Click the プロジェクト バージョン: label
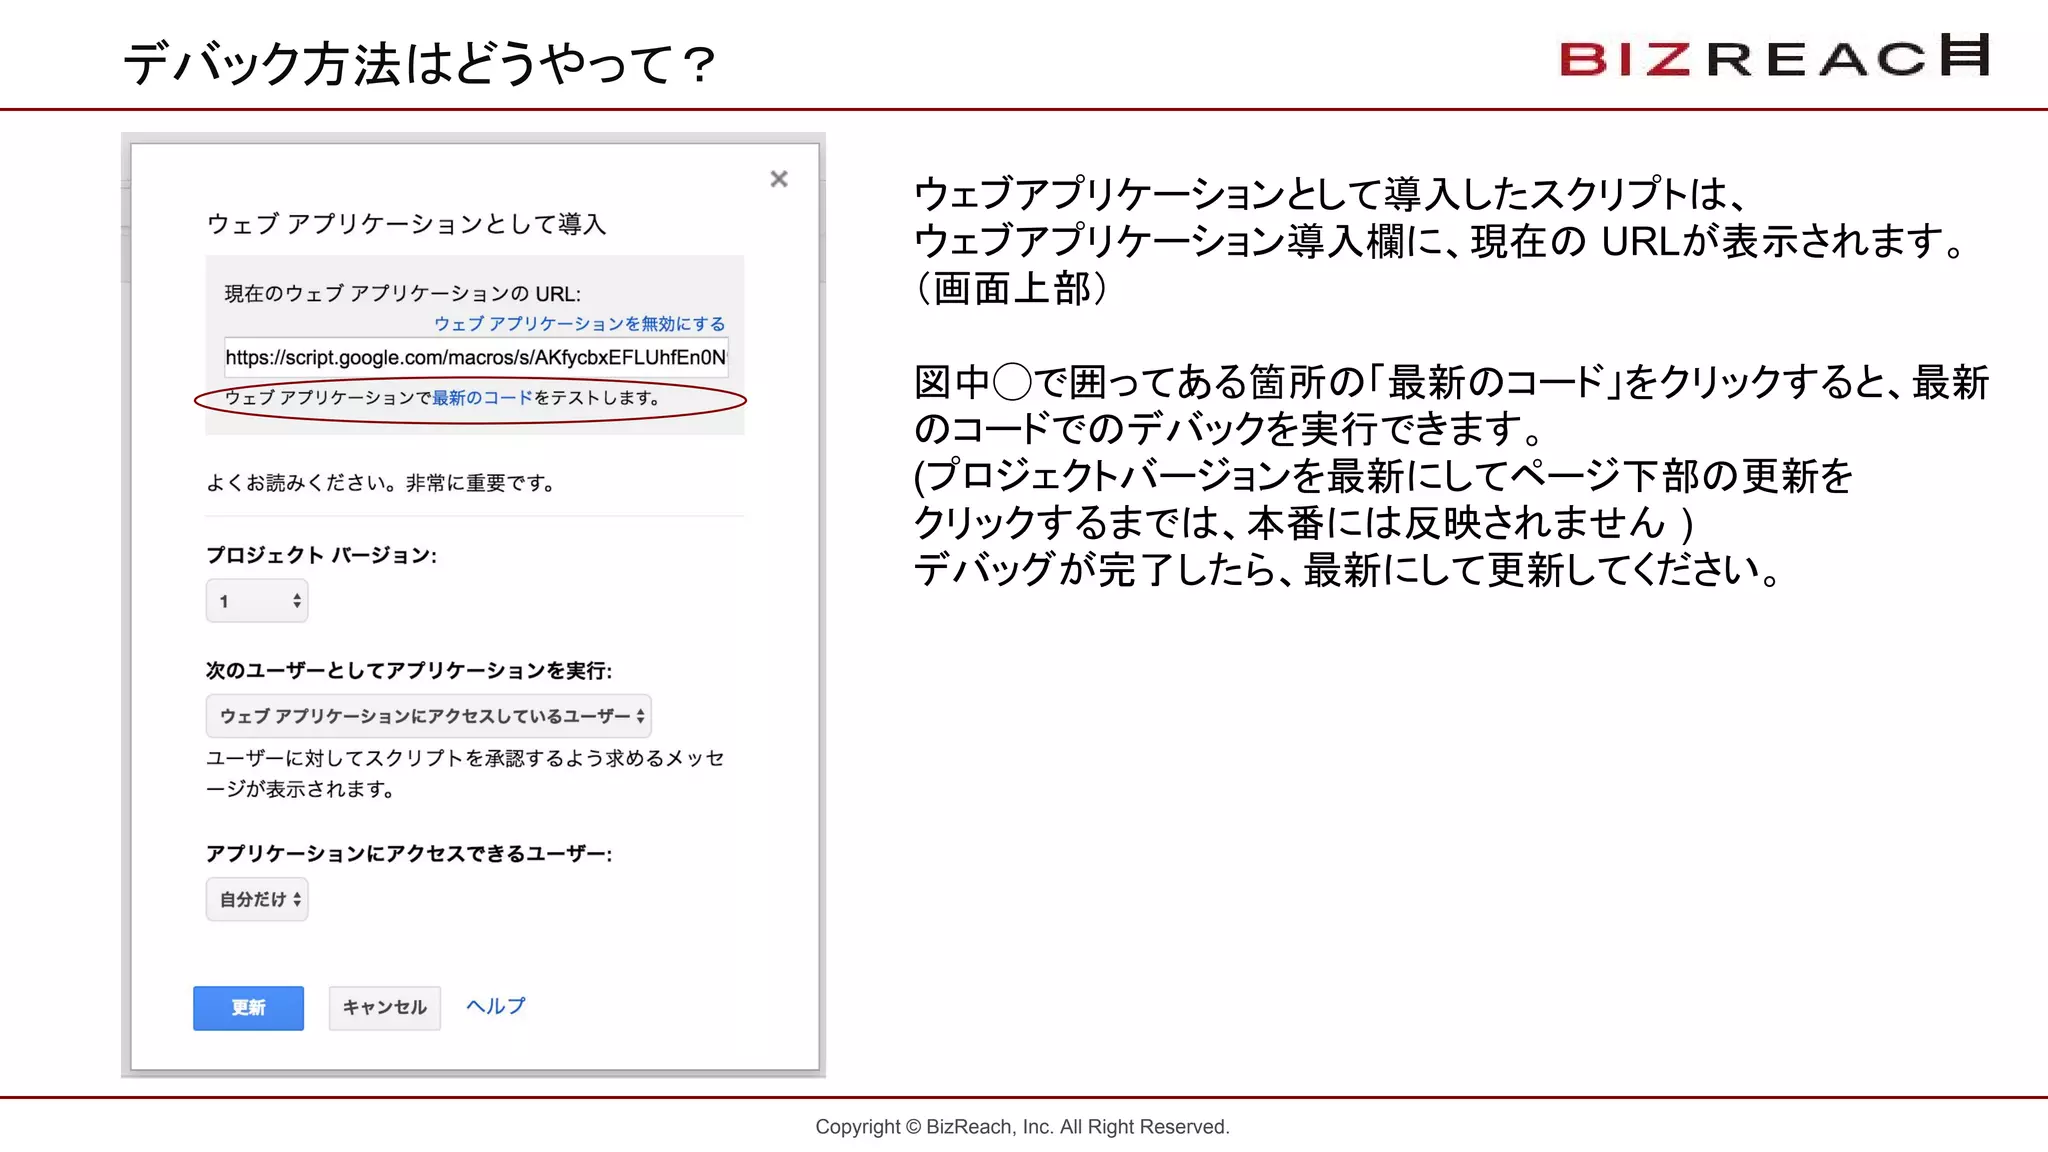Image resolution: width=2048 pixels, height=1152 pixels. click(x=321, y=555)
